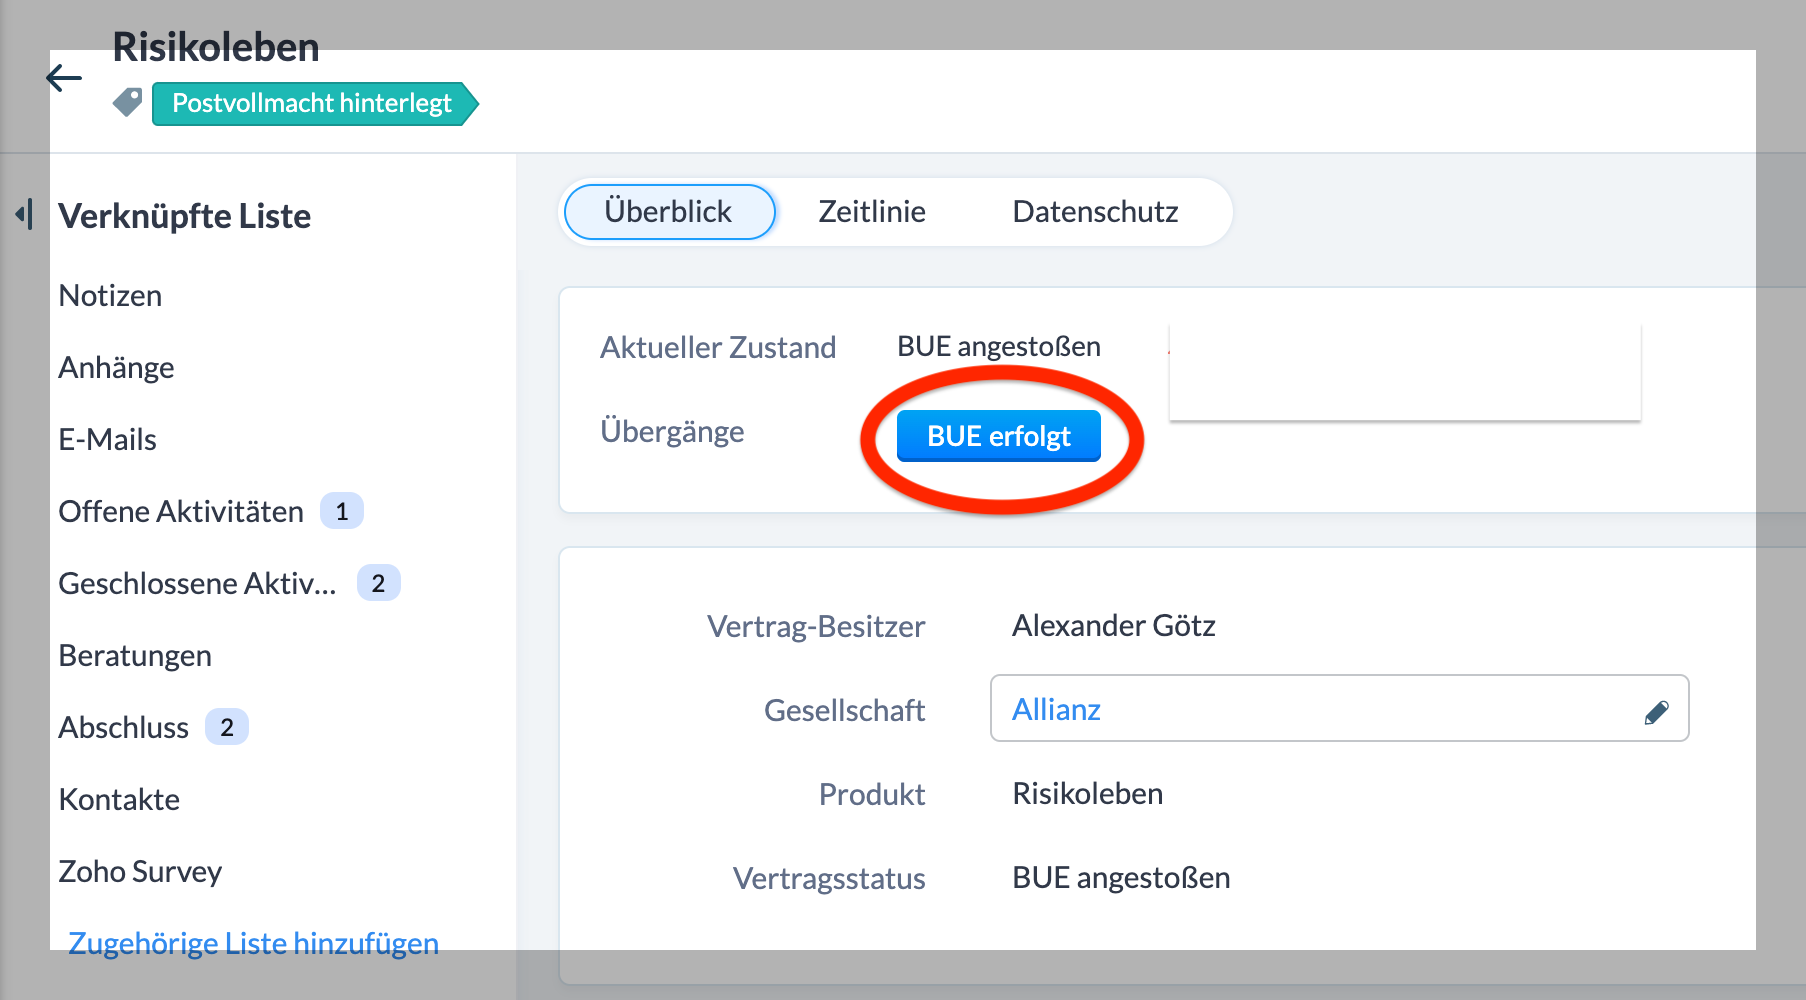The width and height of the screenshot is (1806, 1000).
Task: Click the pencil edit icon for Gesellschaft
Action: [x=1656, y=711]
